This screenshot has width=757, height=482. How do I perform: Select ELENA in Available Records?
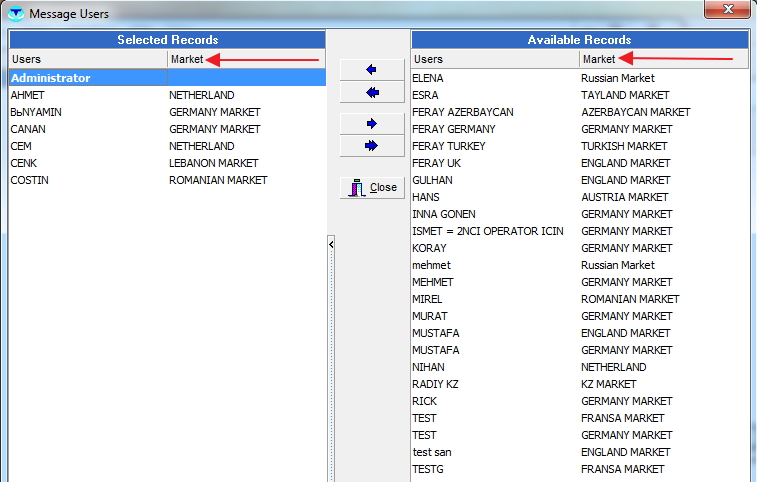pos(428,78)
